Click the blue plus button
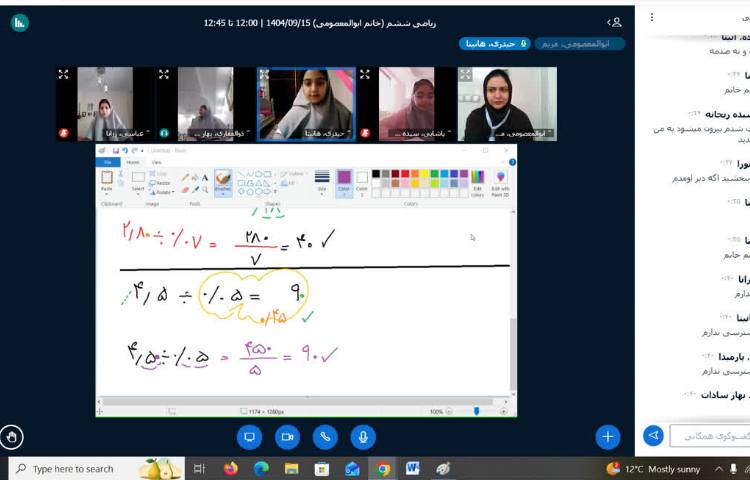The height and width of the screenshot is (480, 750). click(x=607, y=436)
